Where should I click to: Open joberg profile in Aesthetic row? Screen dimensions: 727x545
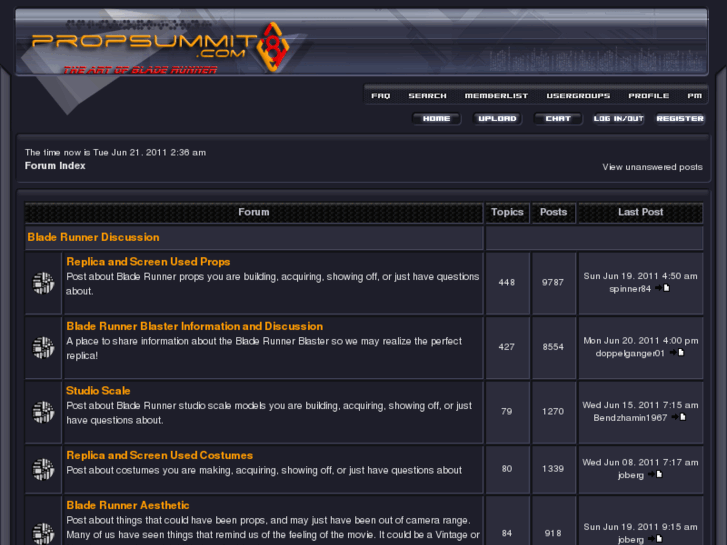(x=631, y=539)
